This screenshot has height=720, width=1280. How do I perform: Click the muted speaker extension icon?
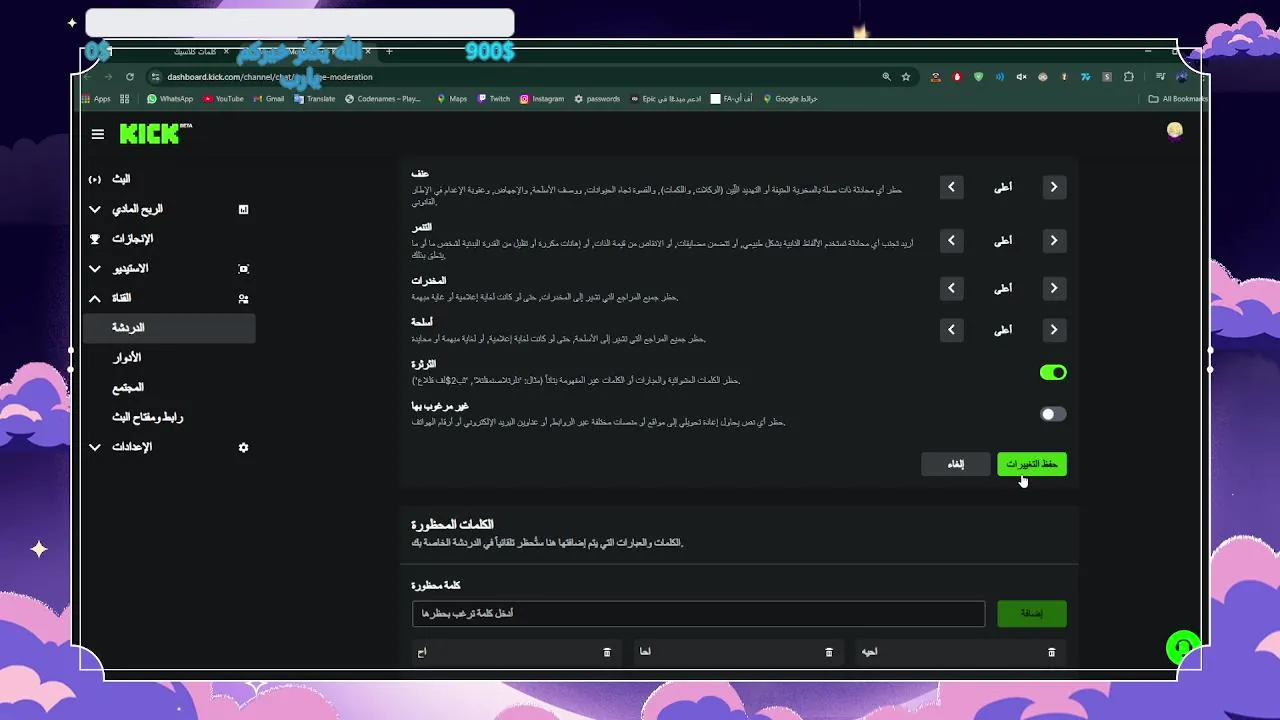point(1021,77)
